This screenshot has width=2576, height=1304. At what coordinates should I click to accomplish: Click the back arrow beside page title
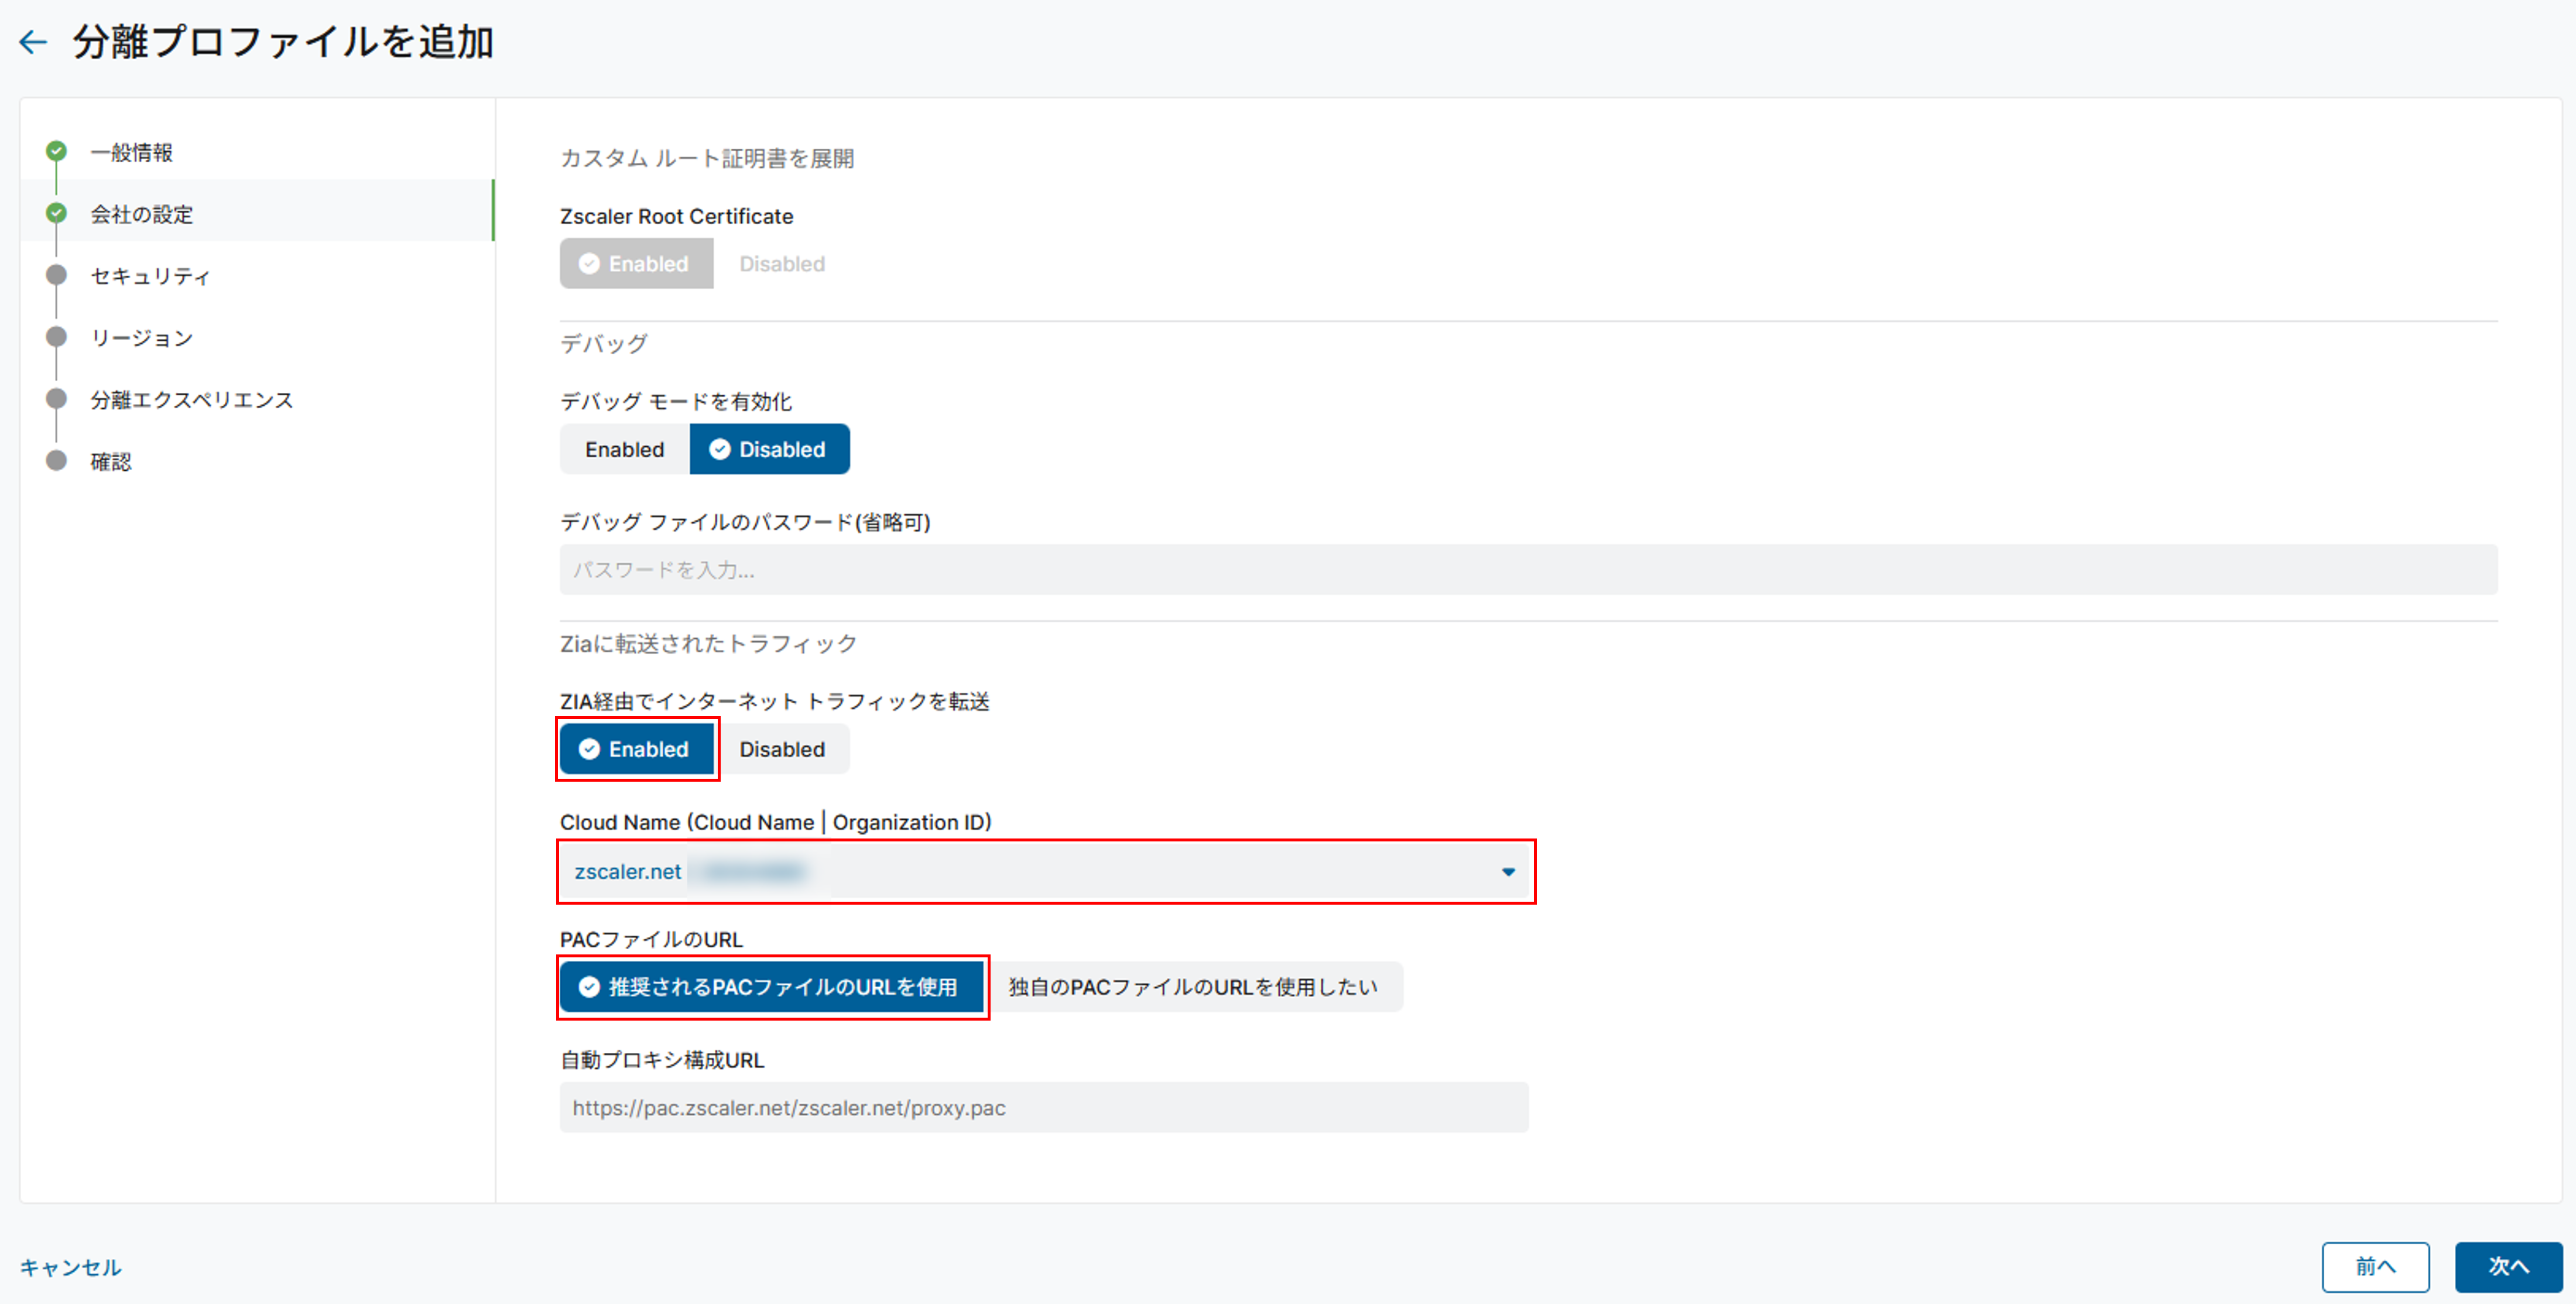(33, 42)
